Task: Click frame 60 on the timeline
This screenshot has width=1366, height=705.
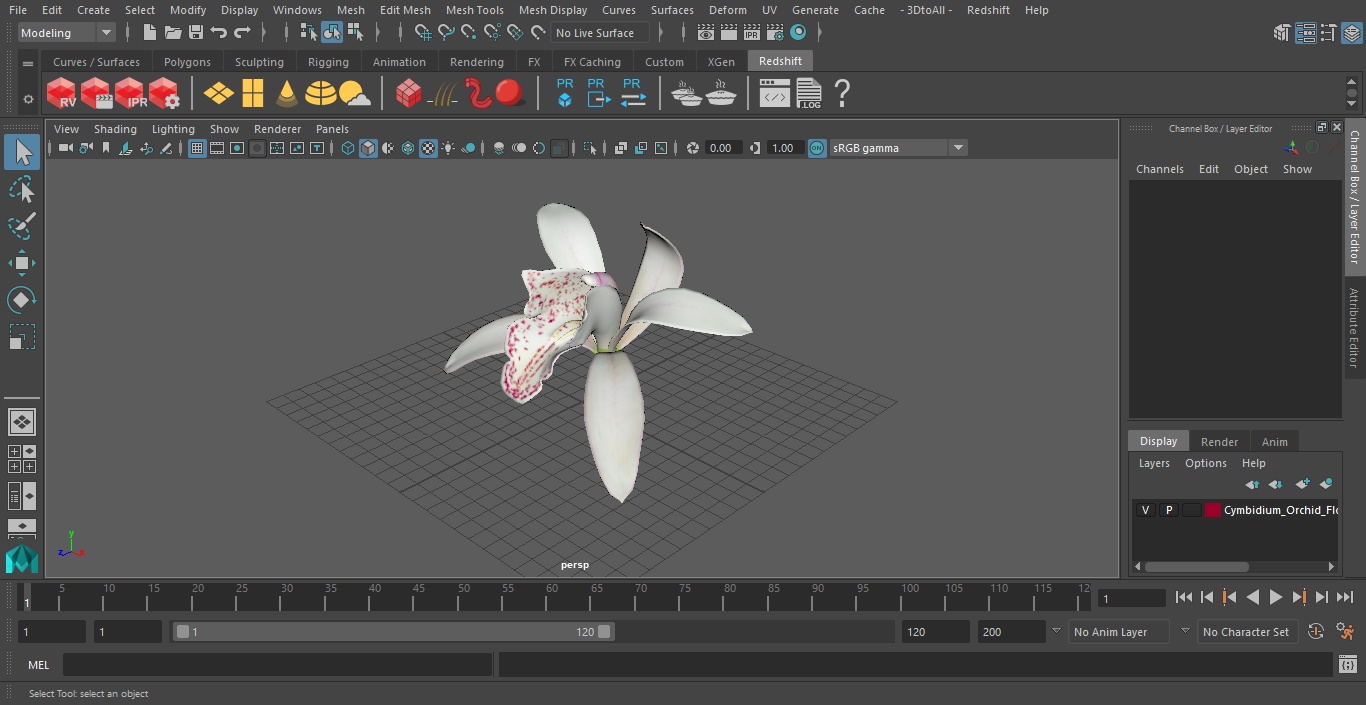Action: [x=553, y=598]
